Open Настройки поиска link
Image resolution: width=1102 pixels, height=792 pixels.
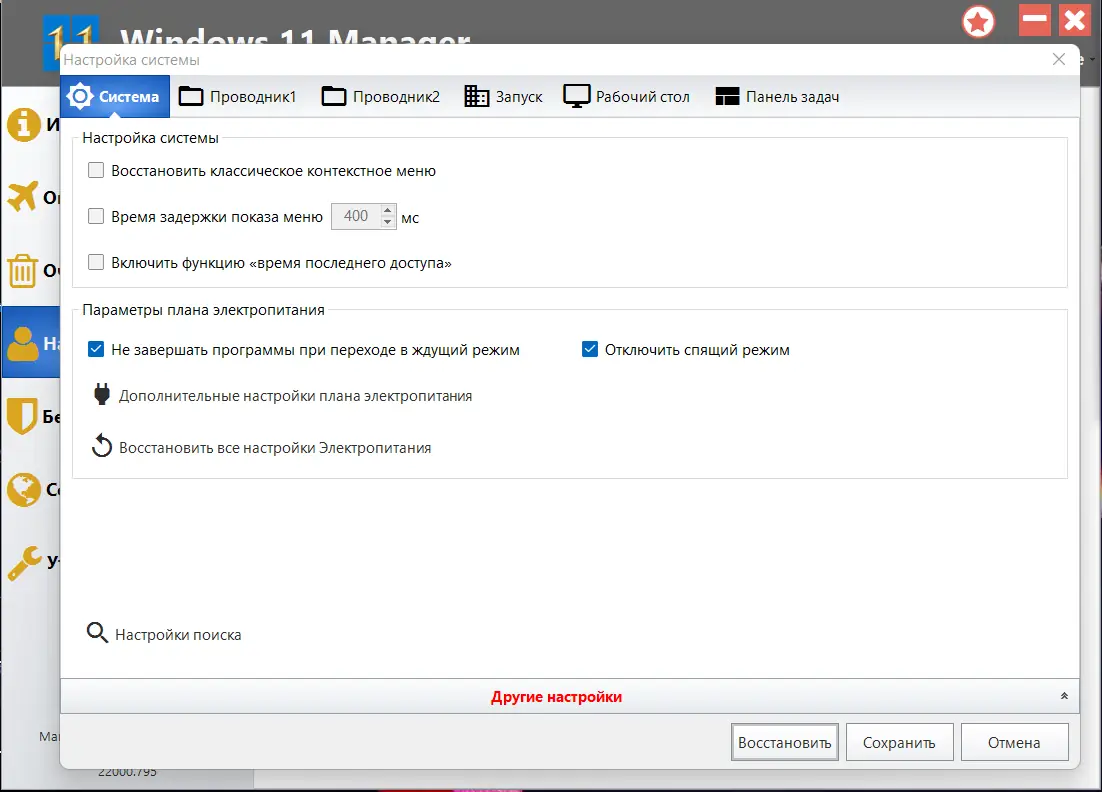tap(178, 635)
